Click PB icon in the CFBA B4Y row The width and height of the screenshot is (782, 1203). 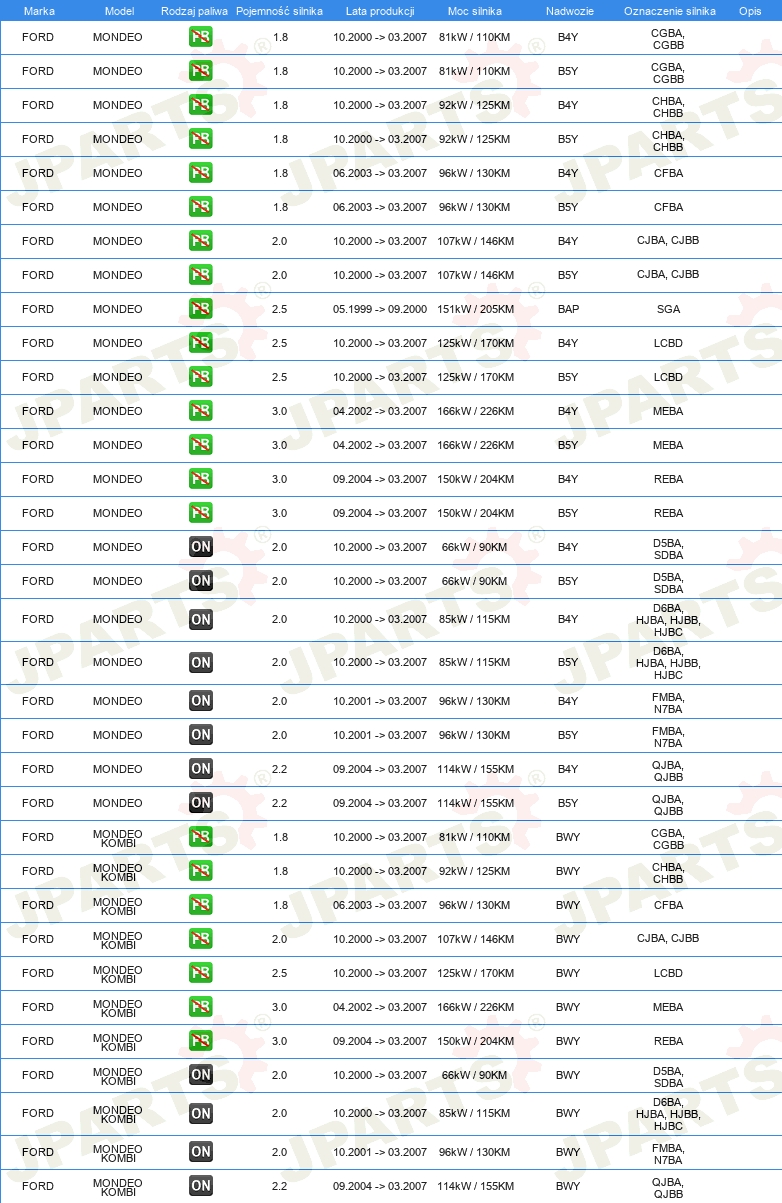point(201,174)
